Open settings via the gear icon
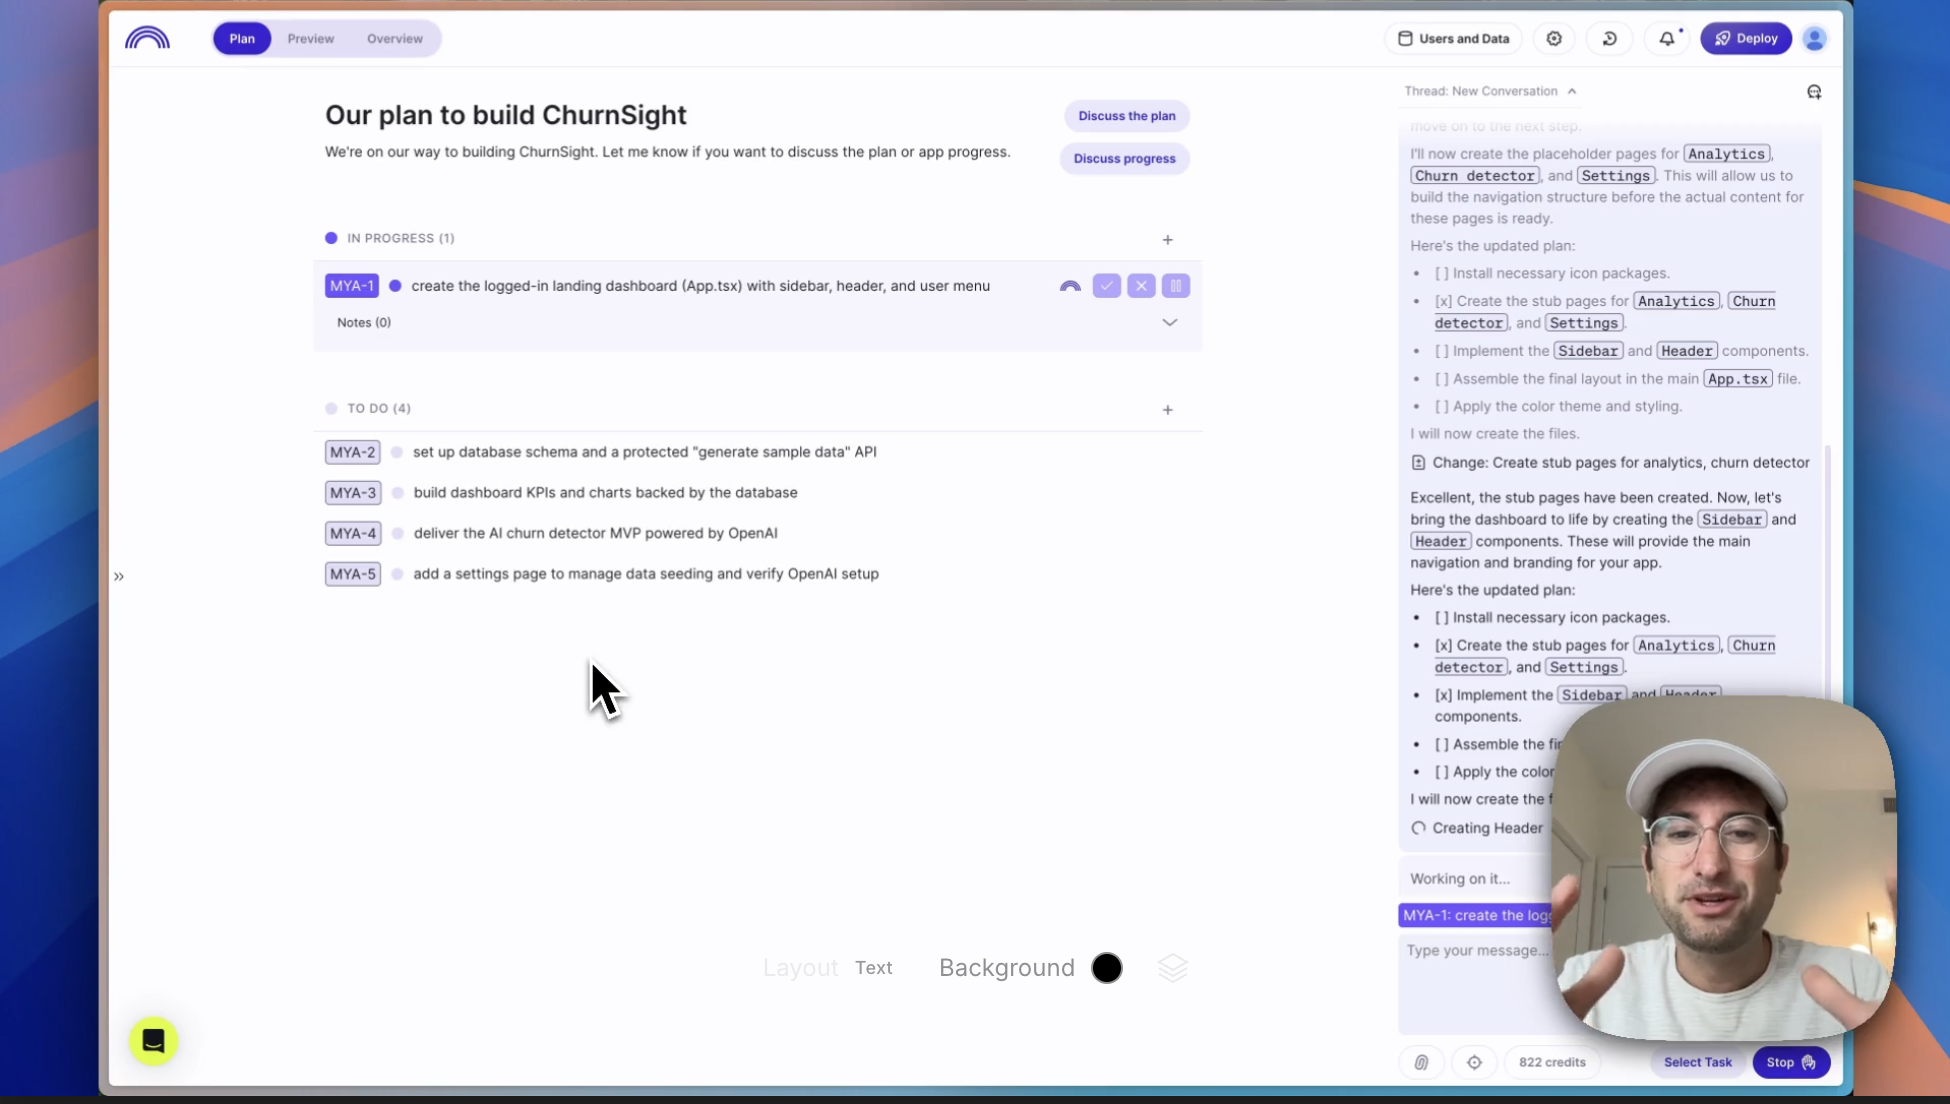The image size is (1950, 1104). click(x=1554, y=38)
